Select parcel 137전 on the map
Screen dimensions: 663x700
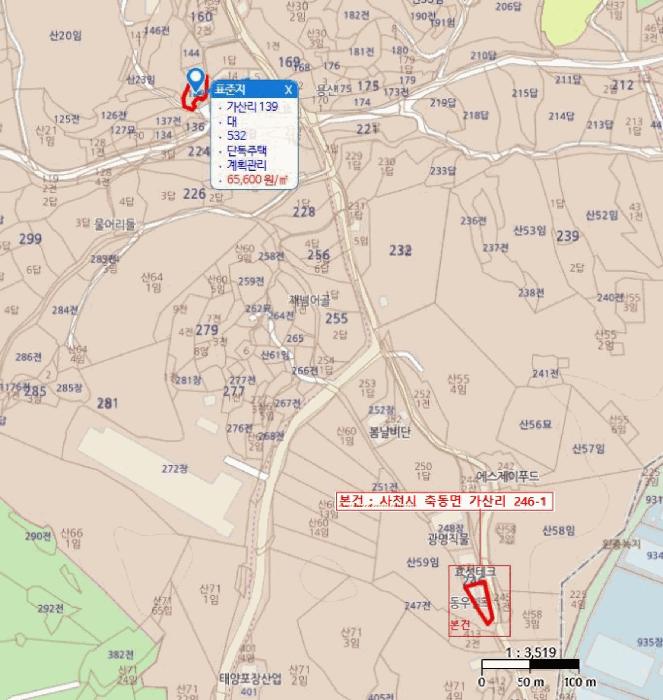[x=168, y=121]
